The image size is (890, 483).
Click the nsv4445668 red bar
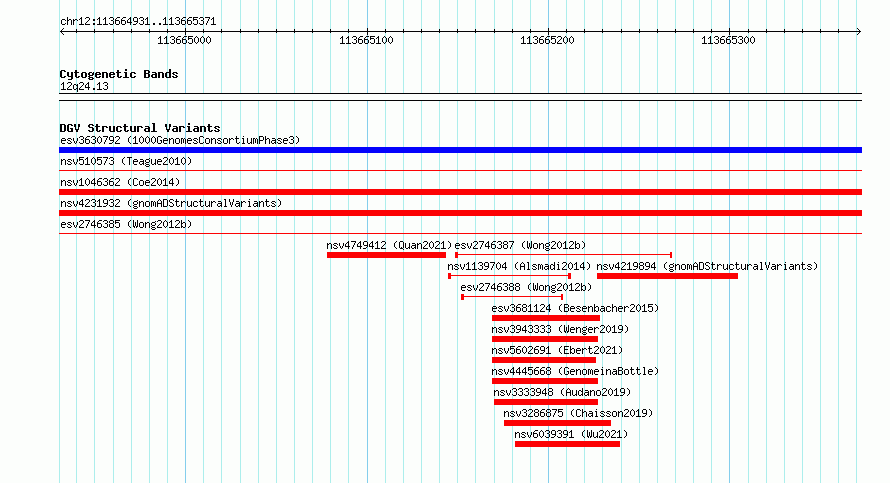tap(545, 381)
